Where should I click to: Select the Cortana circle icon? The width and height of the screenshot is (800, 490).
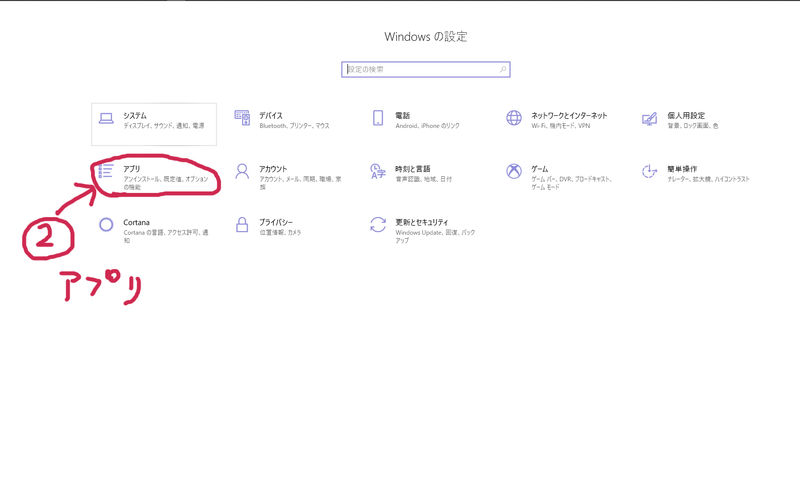coord(106,225)
